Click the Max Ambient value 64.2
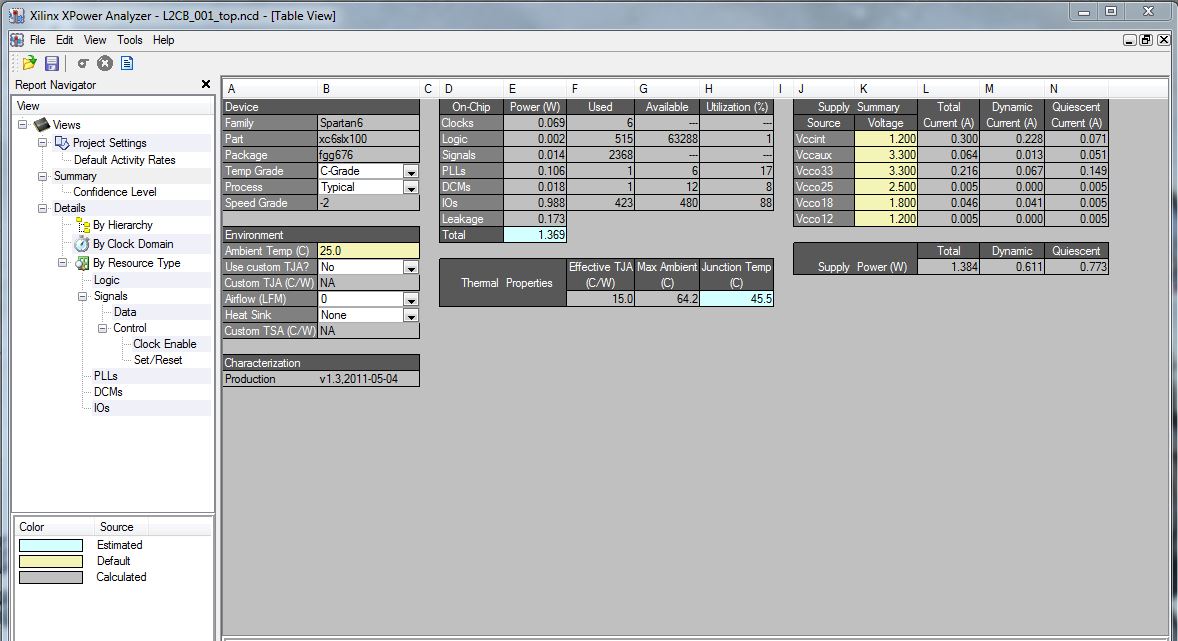 667,299
